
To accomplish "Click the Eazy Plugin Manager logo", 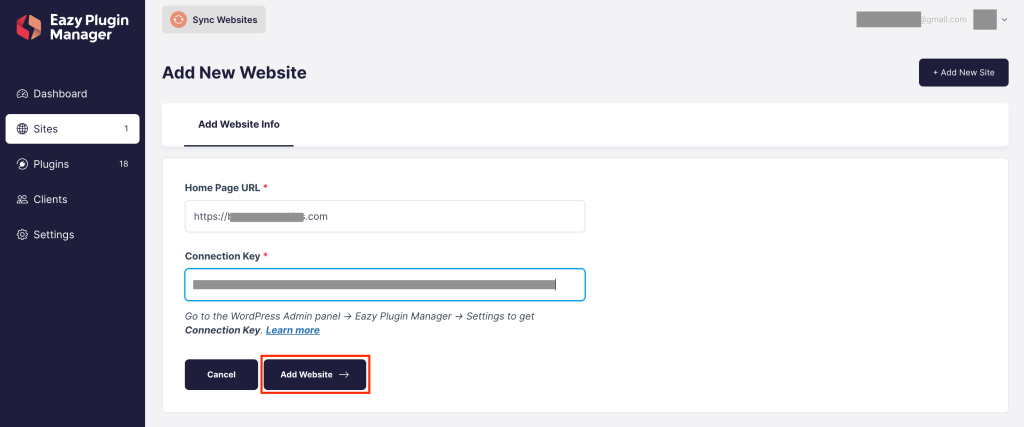I will (x=72, y=27).
